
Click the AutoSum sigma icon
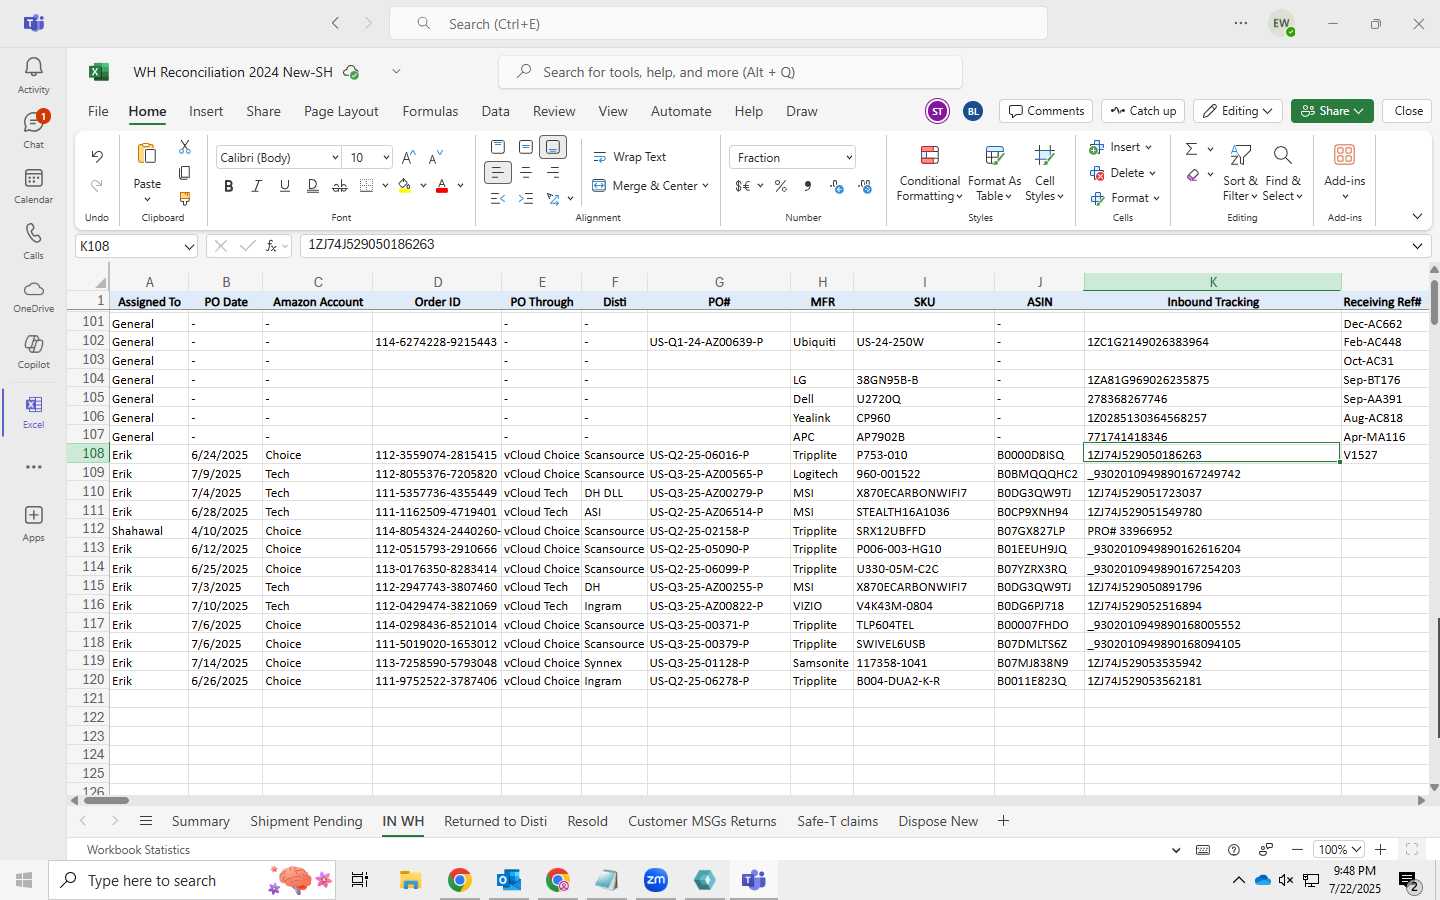pos(1191,149)
